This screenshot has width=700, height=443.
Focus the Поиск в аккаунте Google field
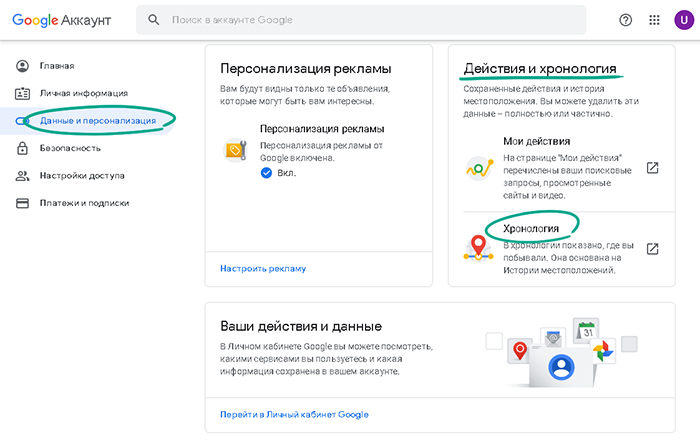coord(361,20)
